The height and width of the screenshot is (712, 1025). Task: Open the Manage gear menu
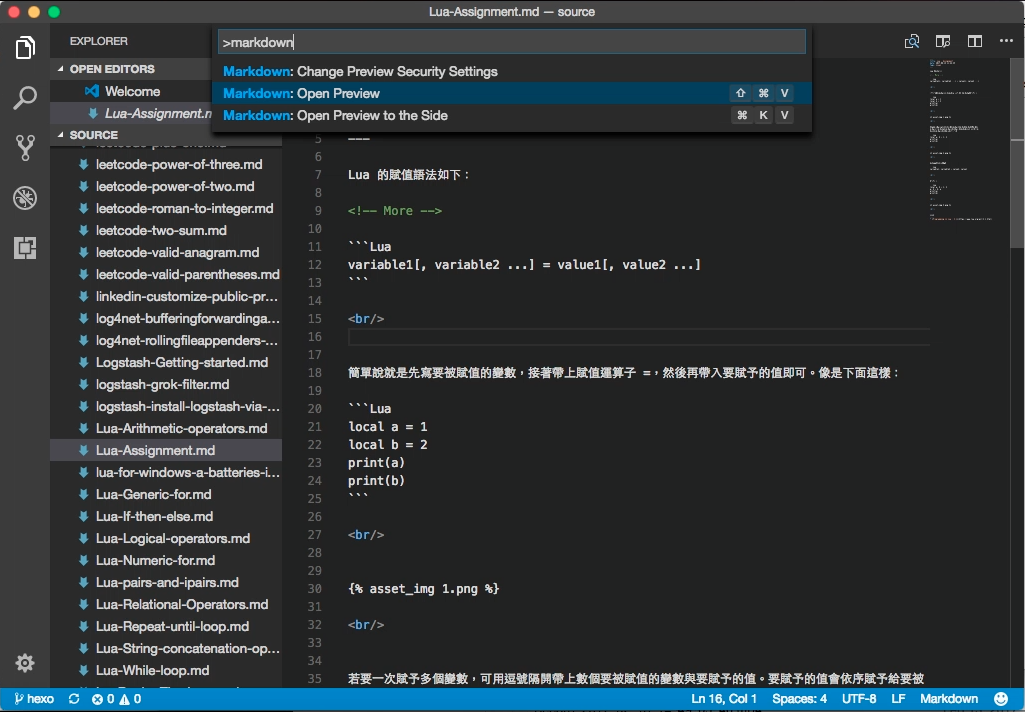tap(25, 663)
